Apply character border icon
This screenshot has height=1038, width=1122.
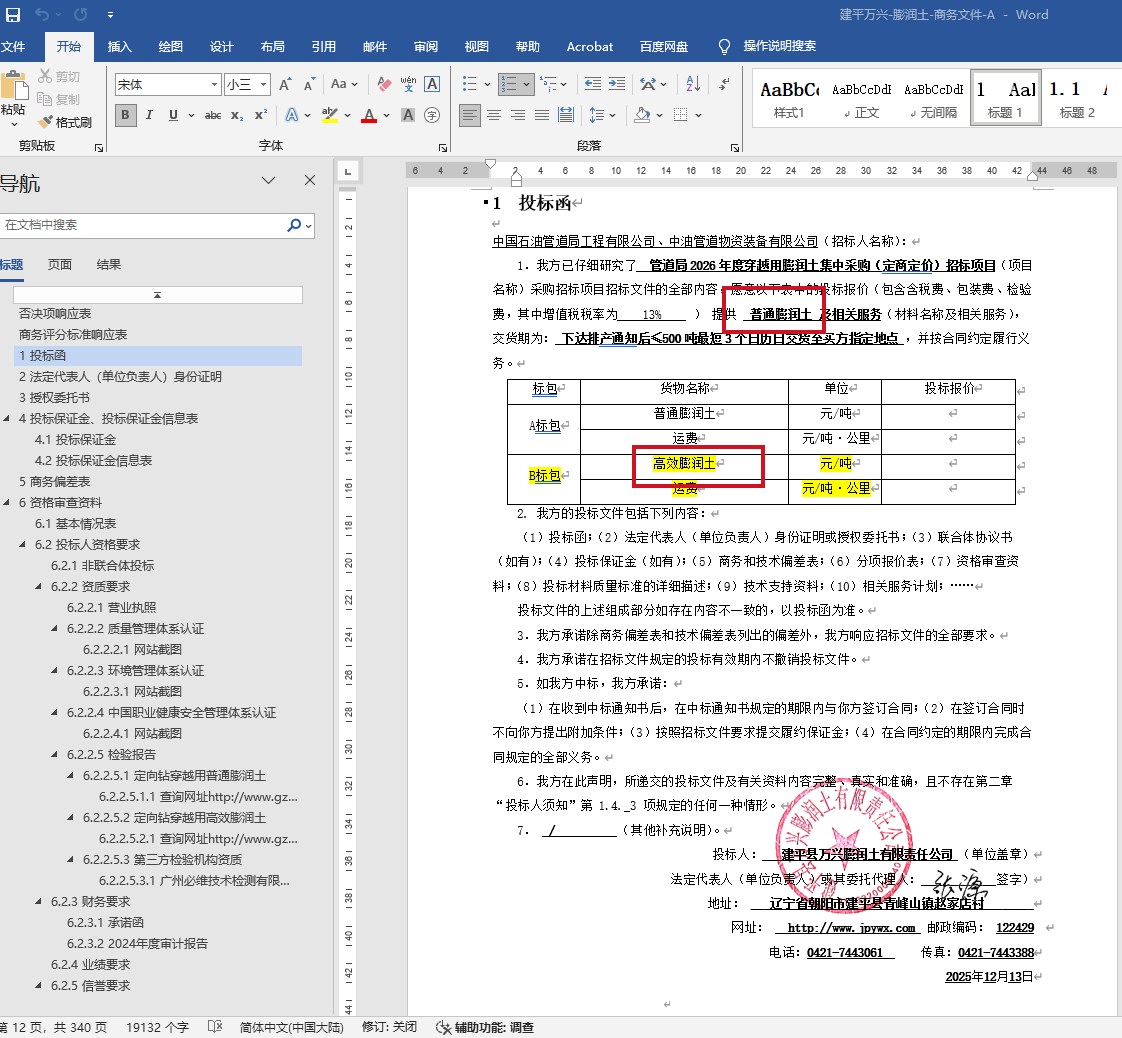click(432, 84)
